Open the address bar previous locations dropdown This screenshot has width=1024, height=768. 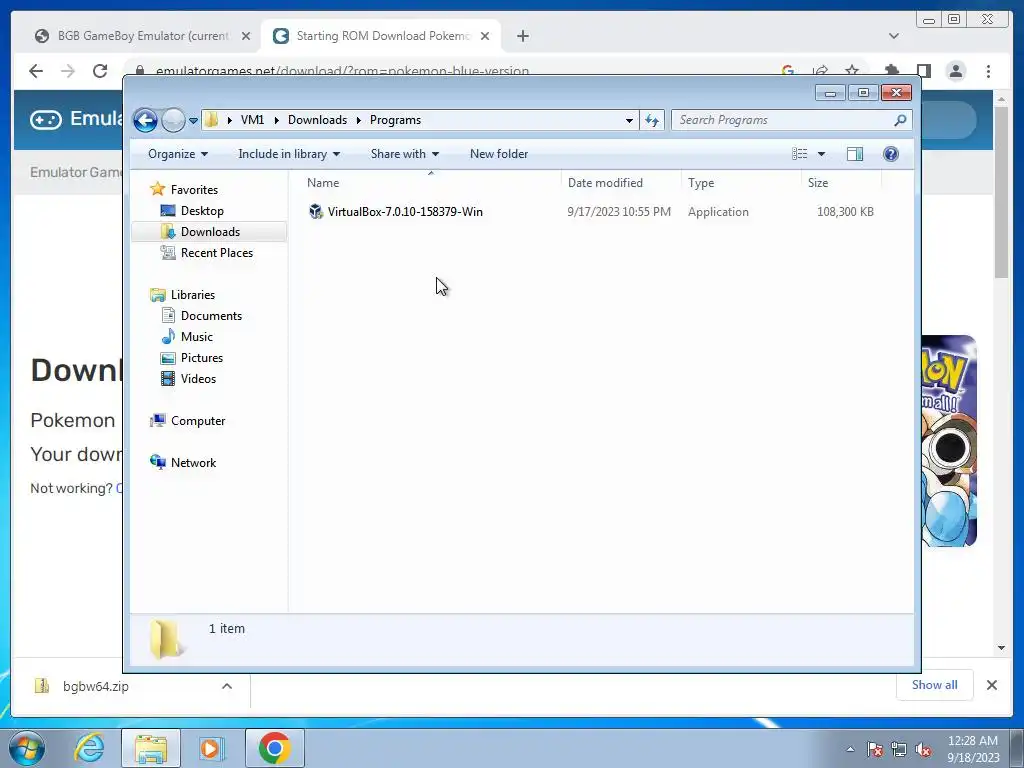coord(629,120)
